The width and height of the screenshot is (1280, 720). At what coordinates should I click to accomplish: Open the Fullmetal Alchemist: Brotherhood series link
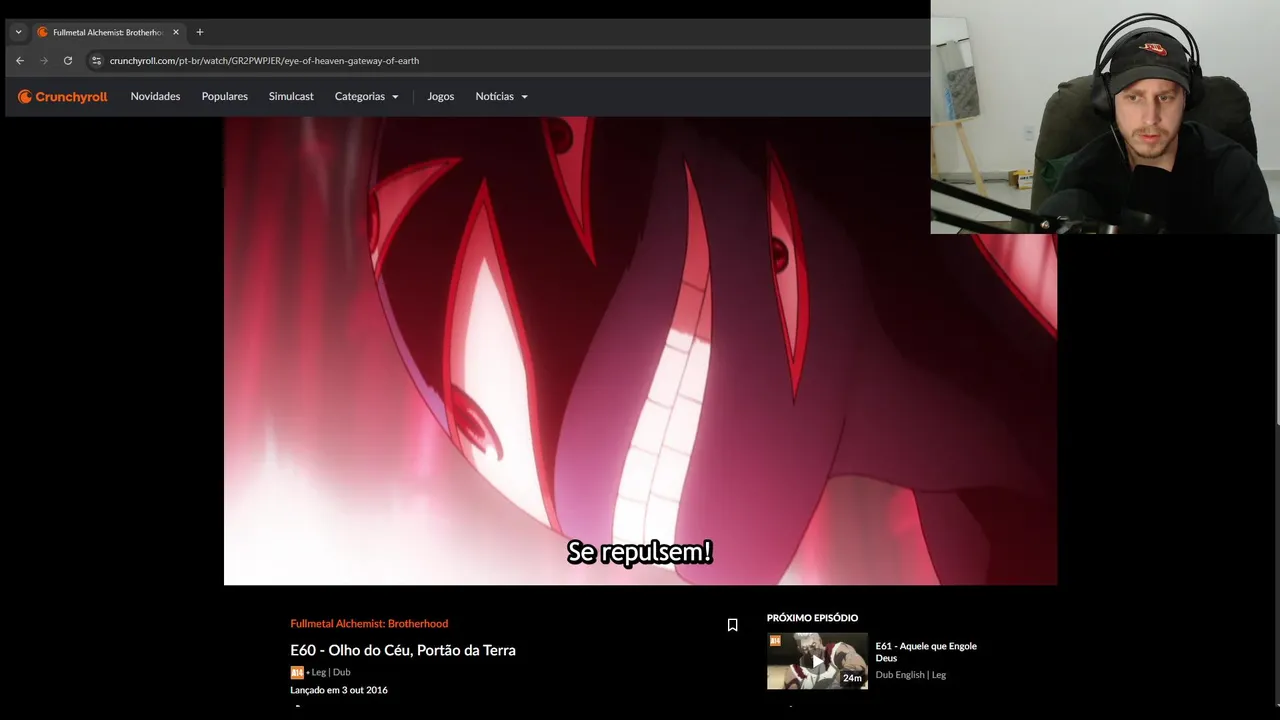(x=369, y=624)
